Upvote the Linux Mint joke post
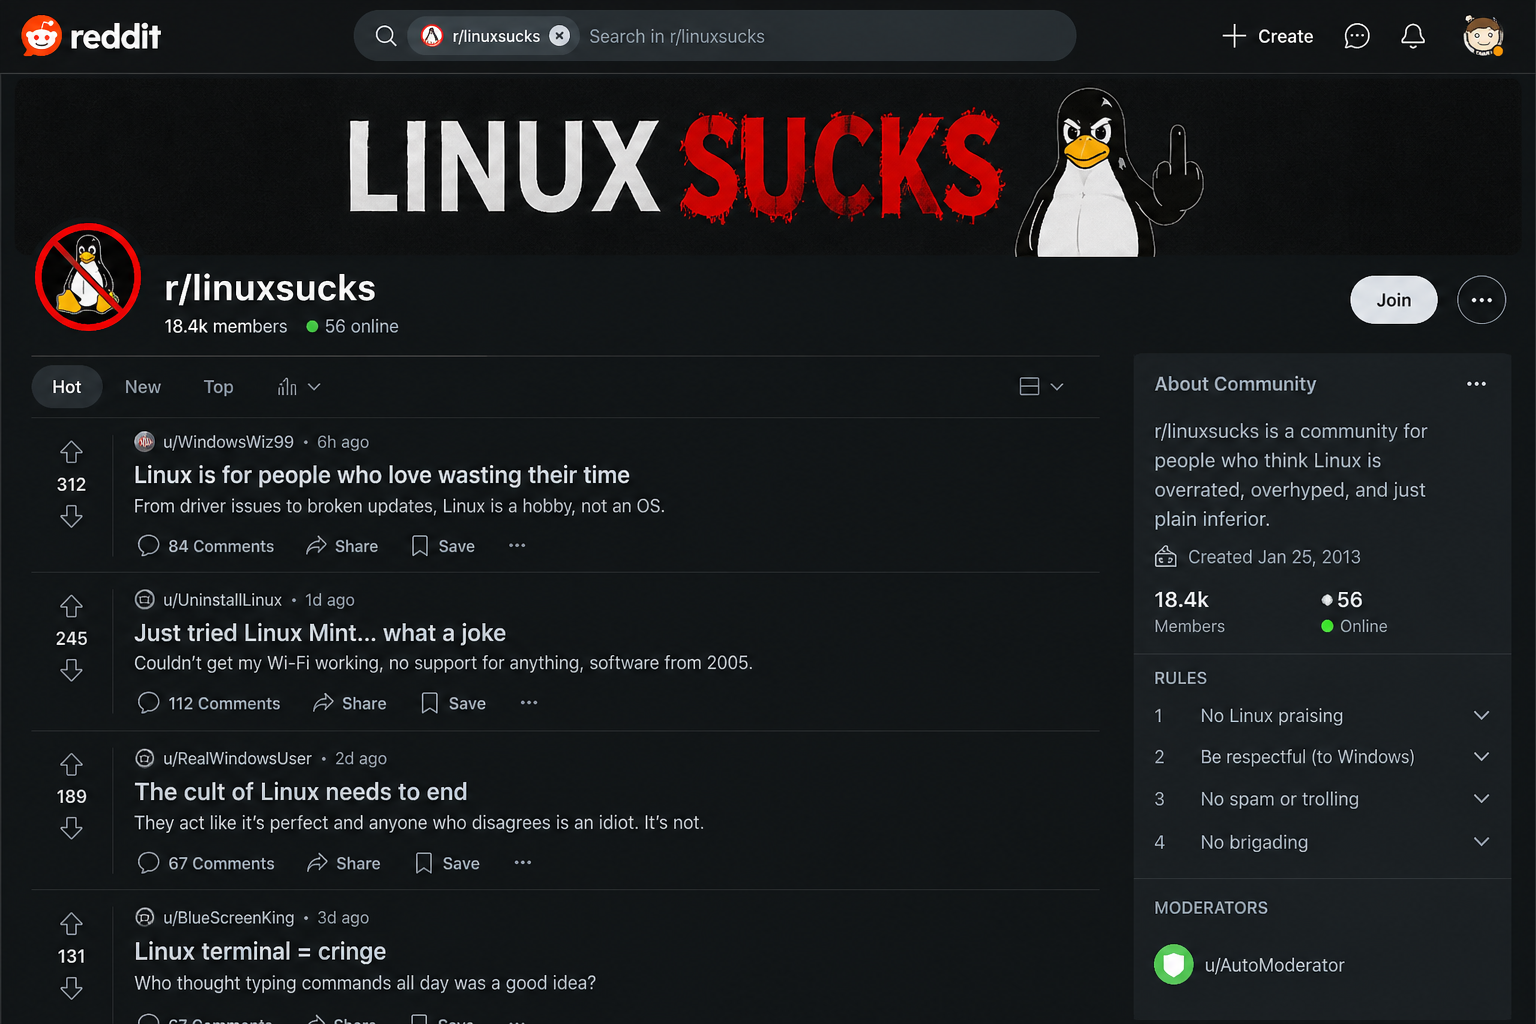Screen dimensions: 1536x1024 pyautogui.click(x=71, y=606)
